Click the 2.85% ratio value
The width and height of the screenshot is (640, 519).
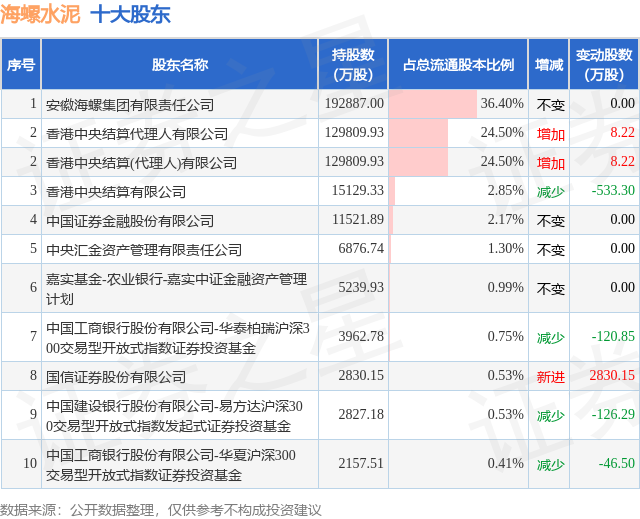pyautogui.click(x=505, y=190)
